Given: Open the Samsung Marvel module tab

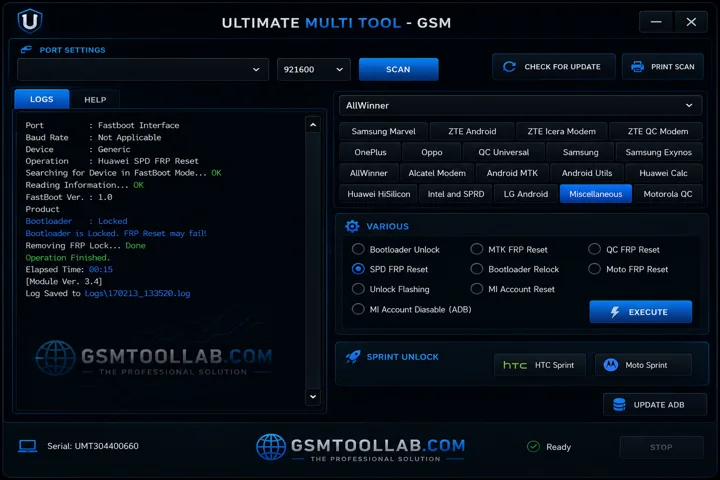Looking at the screenshot, I should click(x=383, y=131).
